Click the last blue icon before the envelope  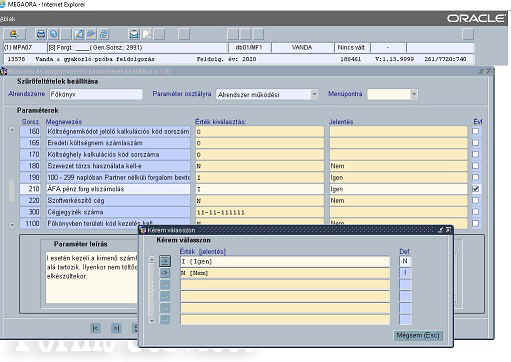[x=104, y=34]
